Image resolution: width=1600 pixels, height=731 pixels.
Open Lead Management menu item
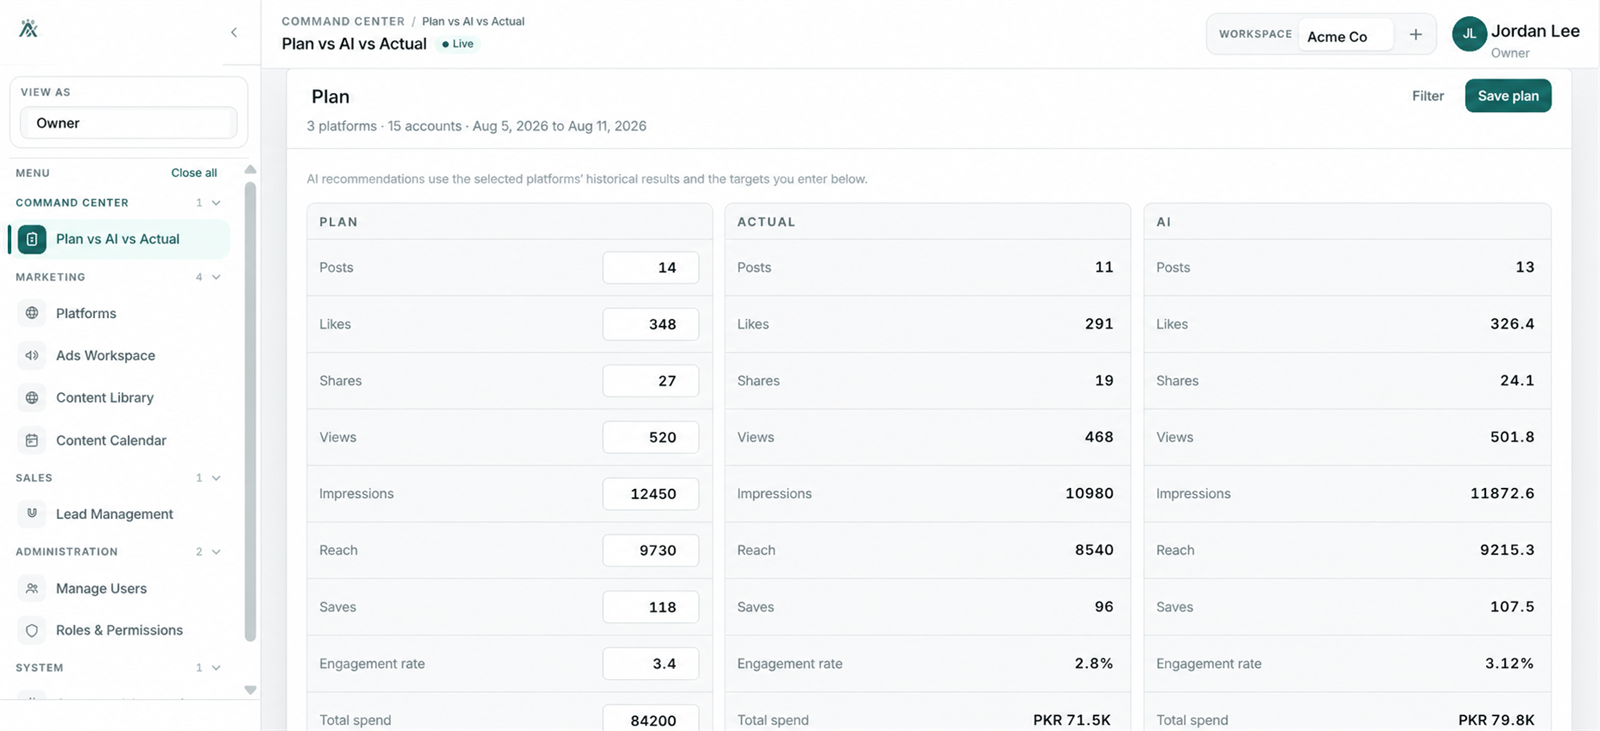pyautogui.click(x=120, y=514)
